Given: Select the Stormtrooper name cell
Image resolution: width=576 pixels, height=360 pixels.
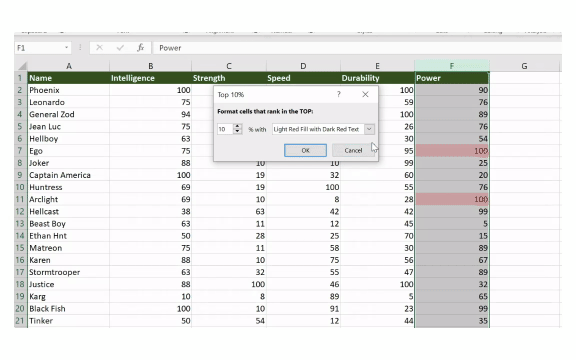Looking at the screenshot, I should pos(69,272).
